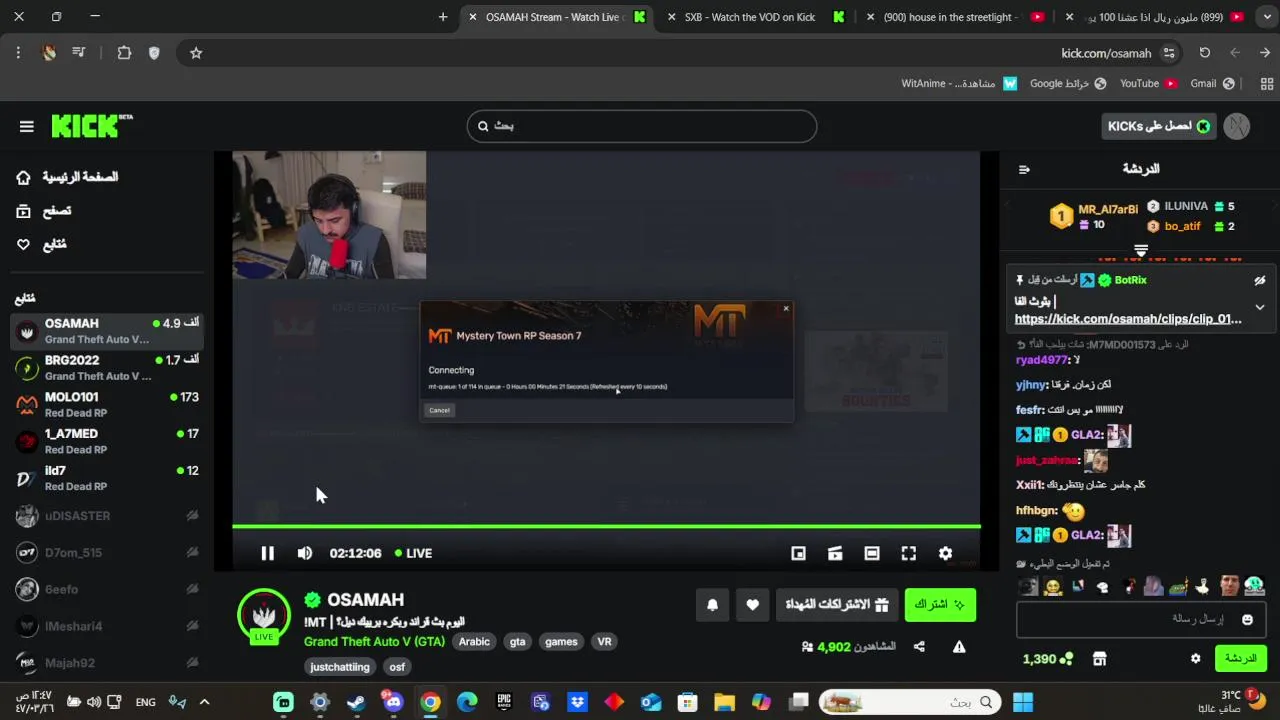Select BRG2022 channel in followed list
This screenshot has width=1280, height=720.
107,368
